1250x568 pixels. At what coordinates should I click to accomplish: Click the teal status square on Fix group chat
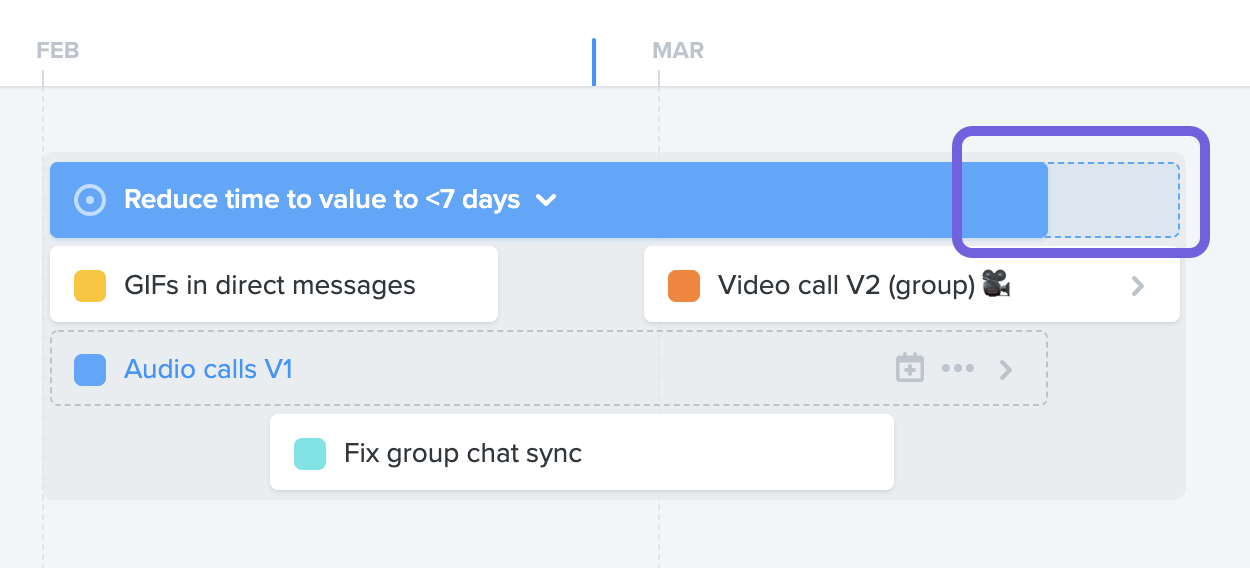(x=310, y=453)
